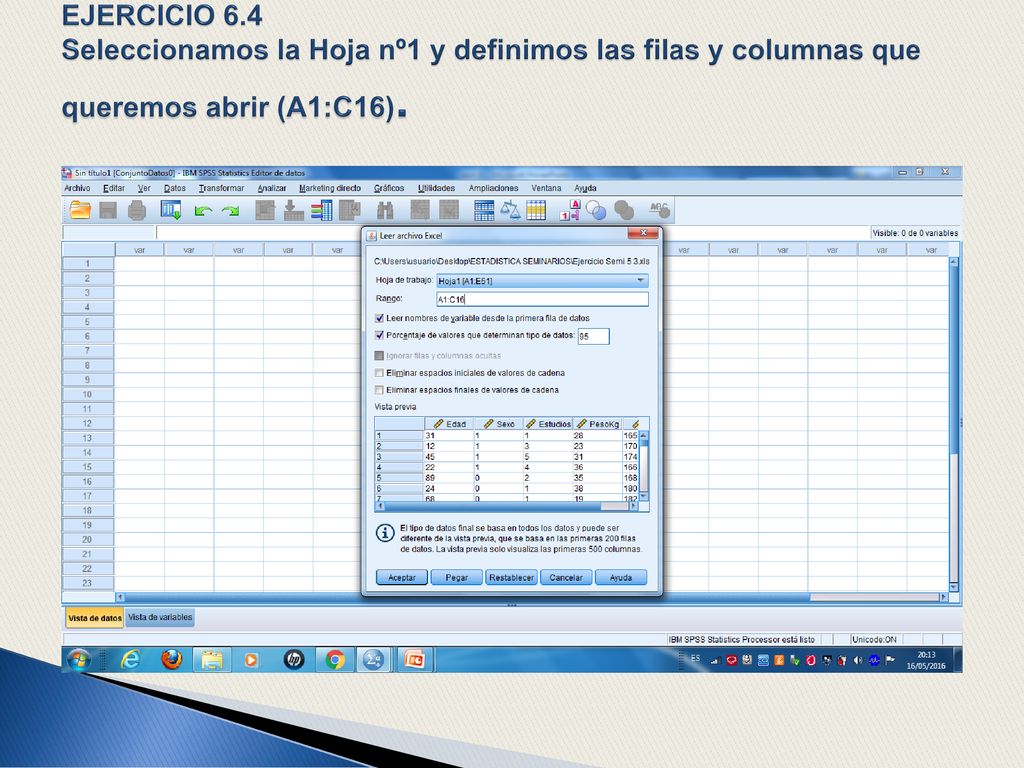Image resolution: width=1024 pixels, height=768 pixels.
Task: Select the PesoKg column header in preview
Action: (598, 424)
